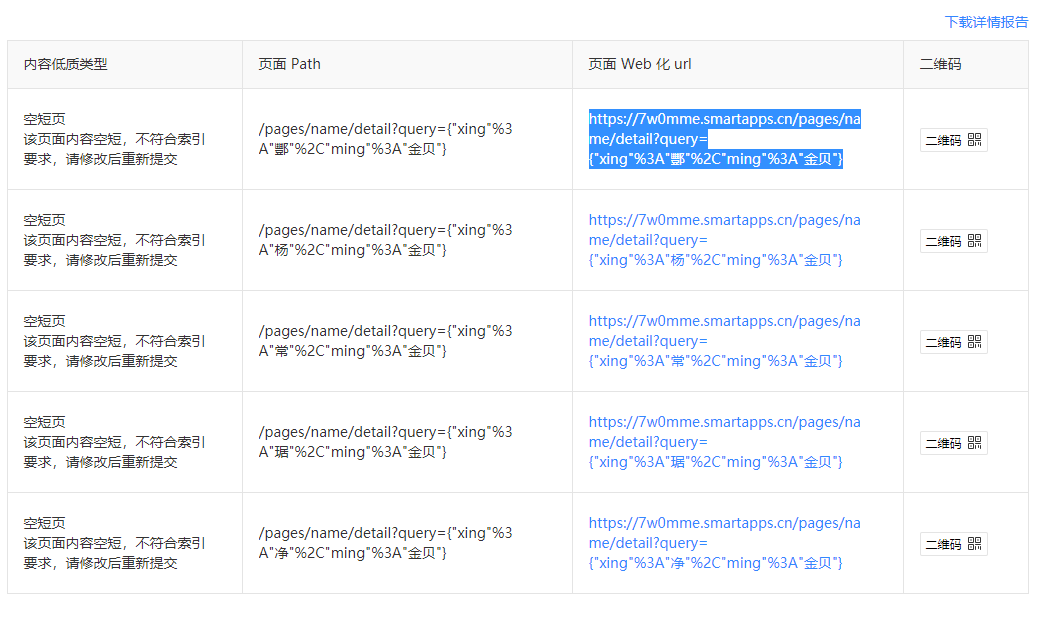Open the 下载详情报告 download link
This screenshot has height=618, width=1044.
pos(986,22)
